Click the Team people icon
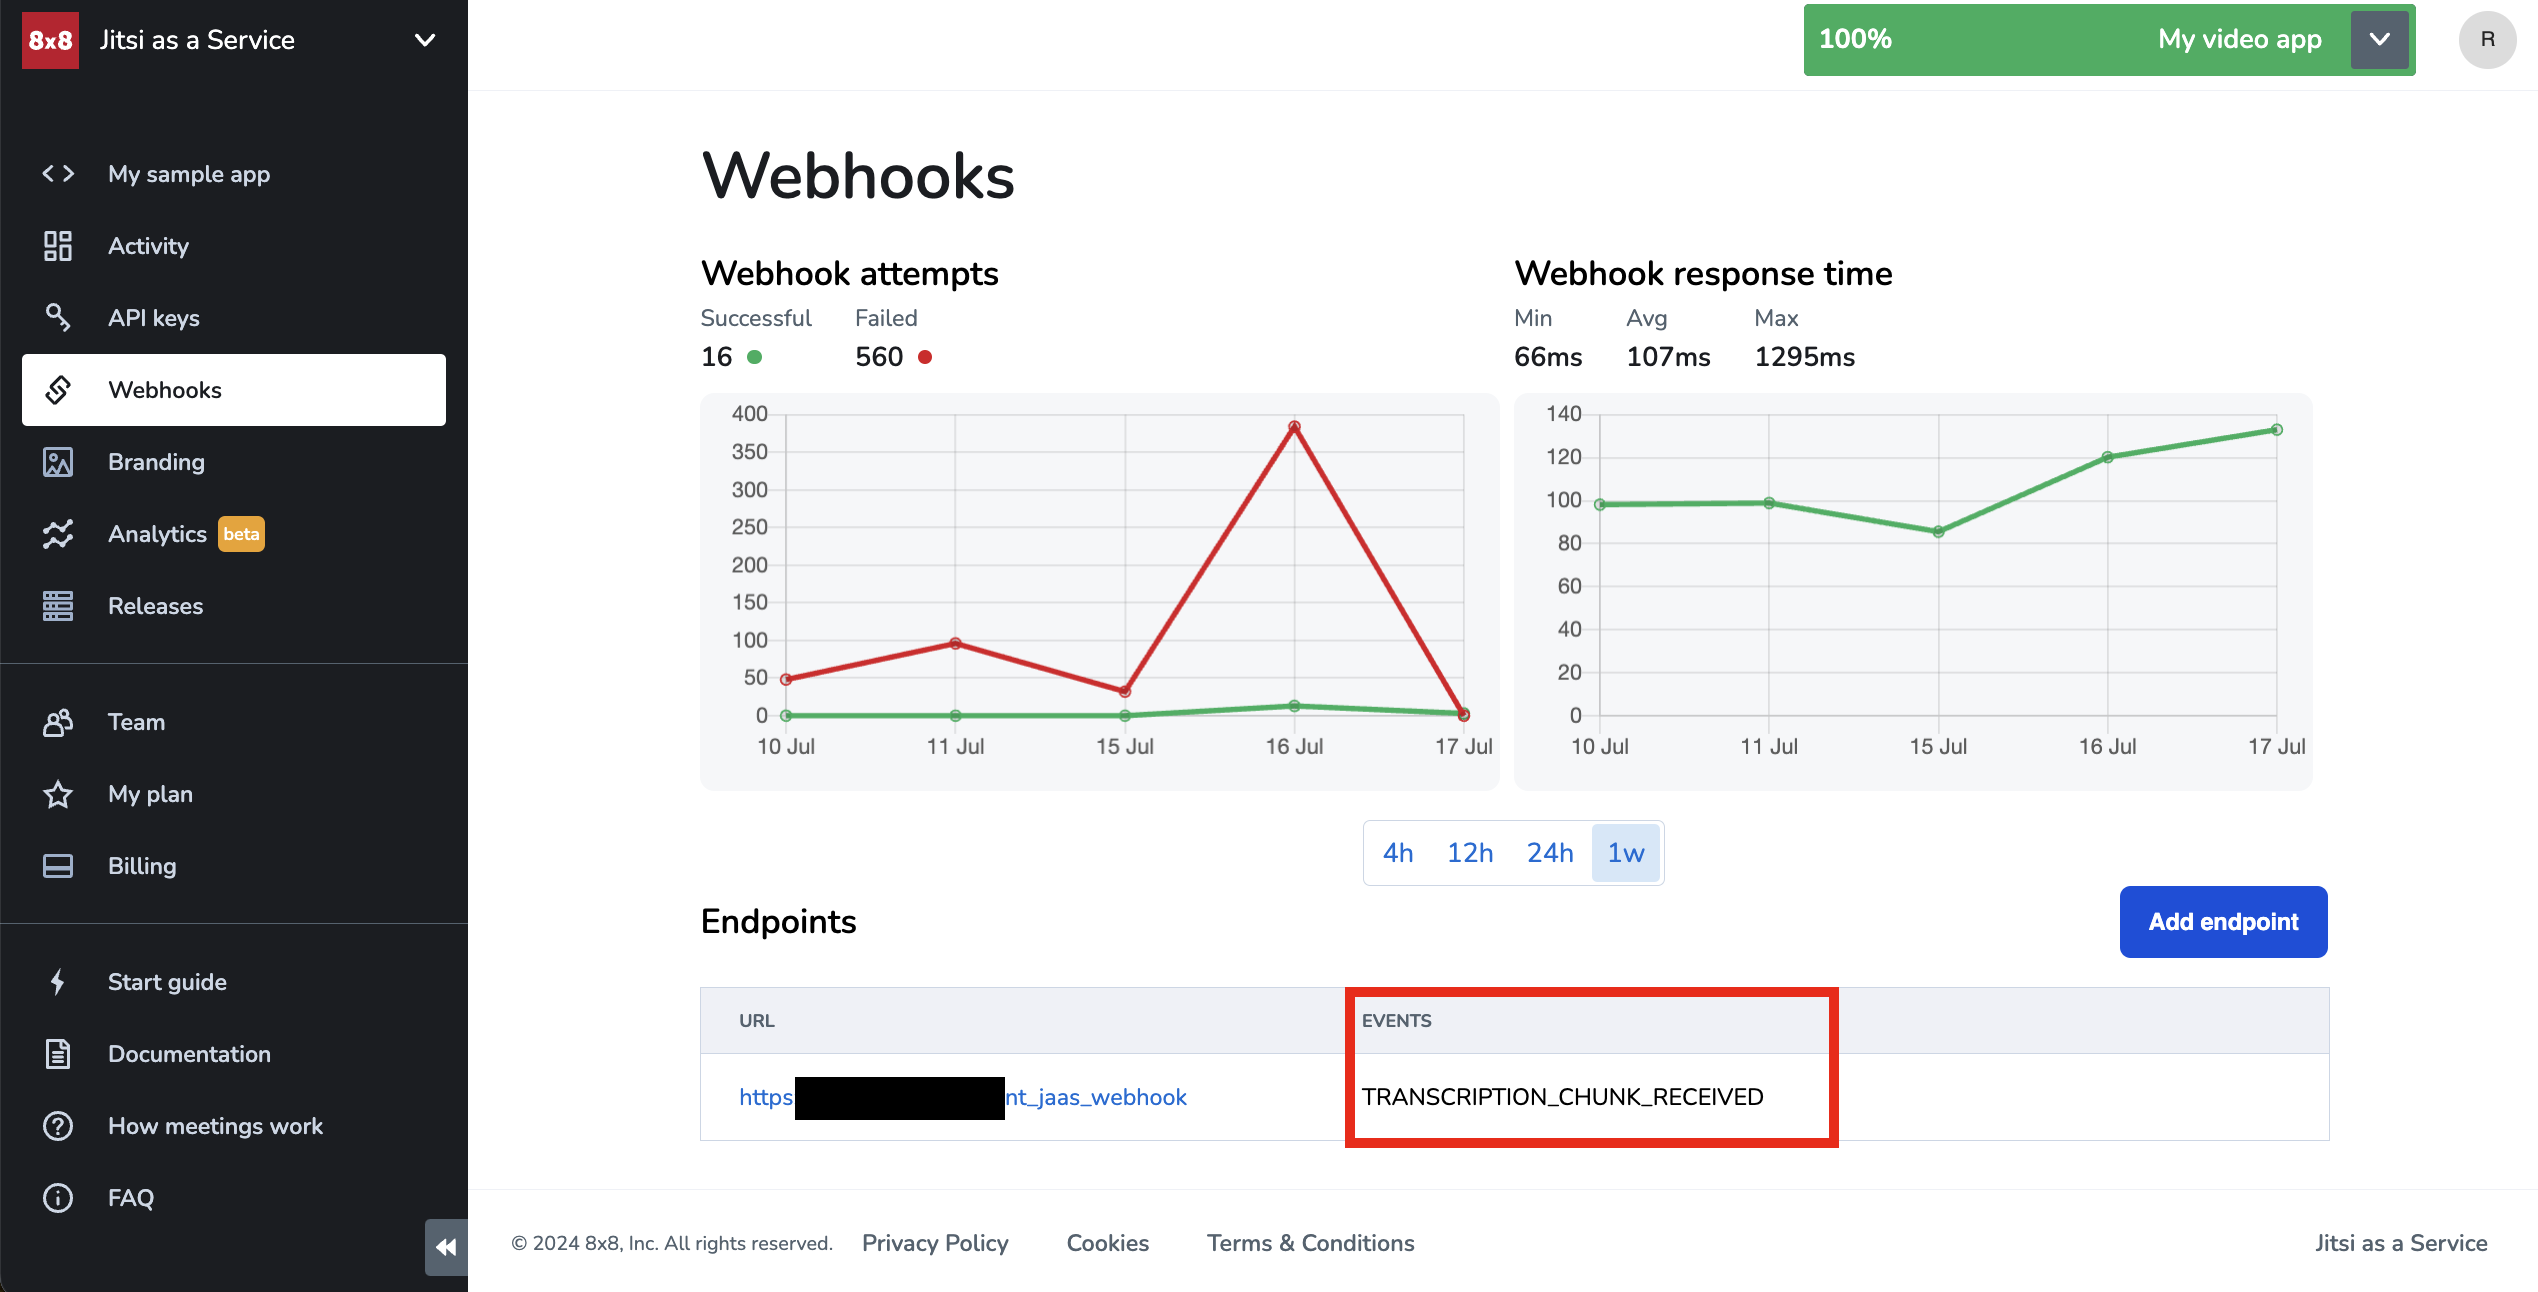Viewport: 2538px width, 1292px height. [x=58, y=722]
